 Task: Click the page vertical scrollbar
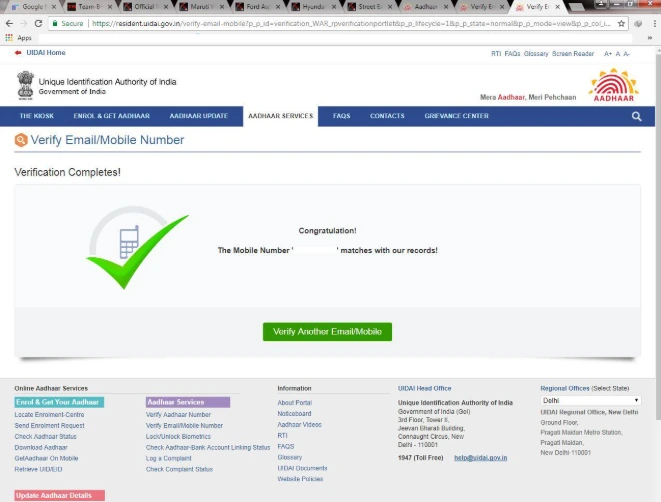tap(658, 236)
